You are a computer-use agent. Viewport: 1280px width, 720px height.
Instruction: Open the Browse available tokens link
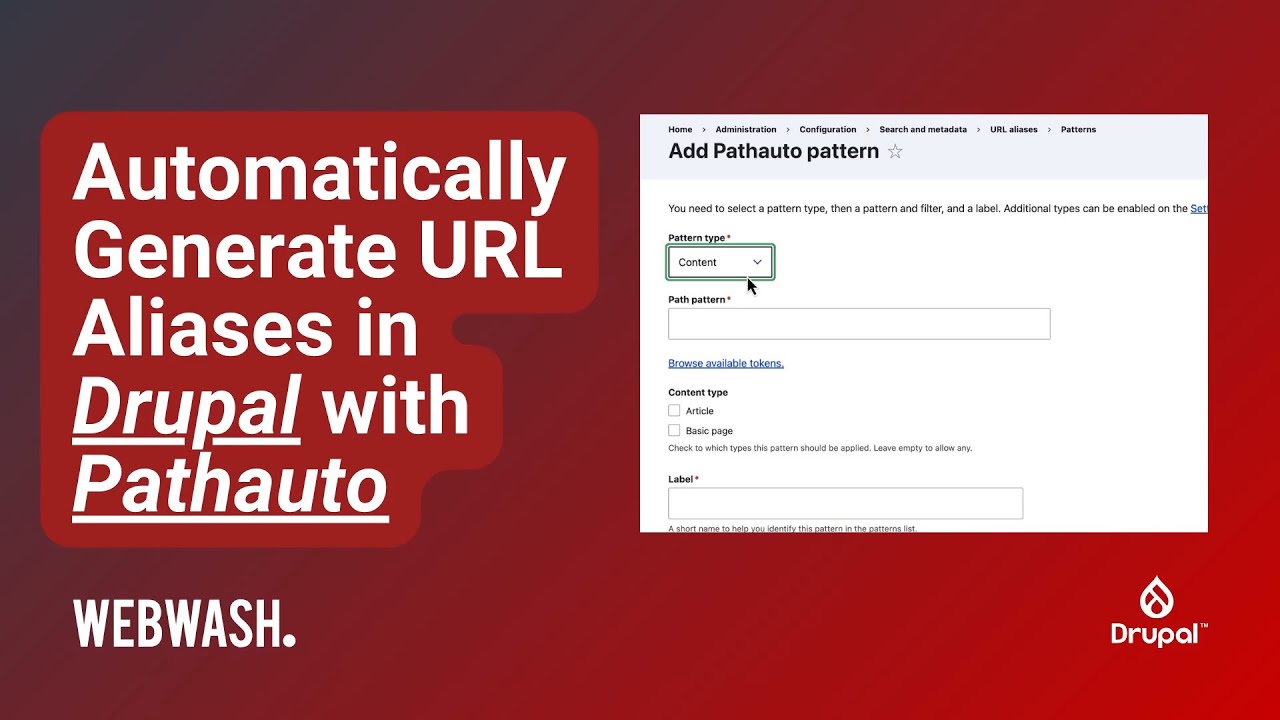point(726,363)
